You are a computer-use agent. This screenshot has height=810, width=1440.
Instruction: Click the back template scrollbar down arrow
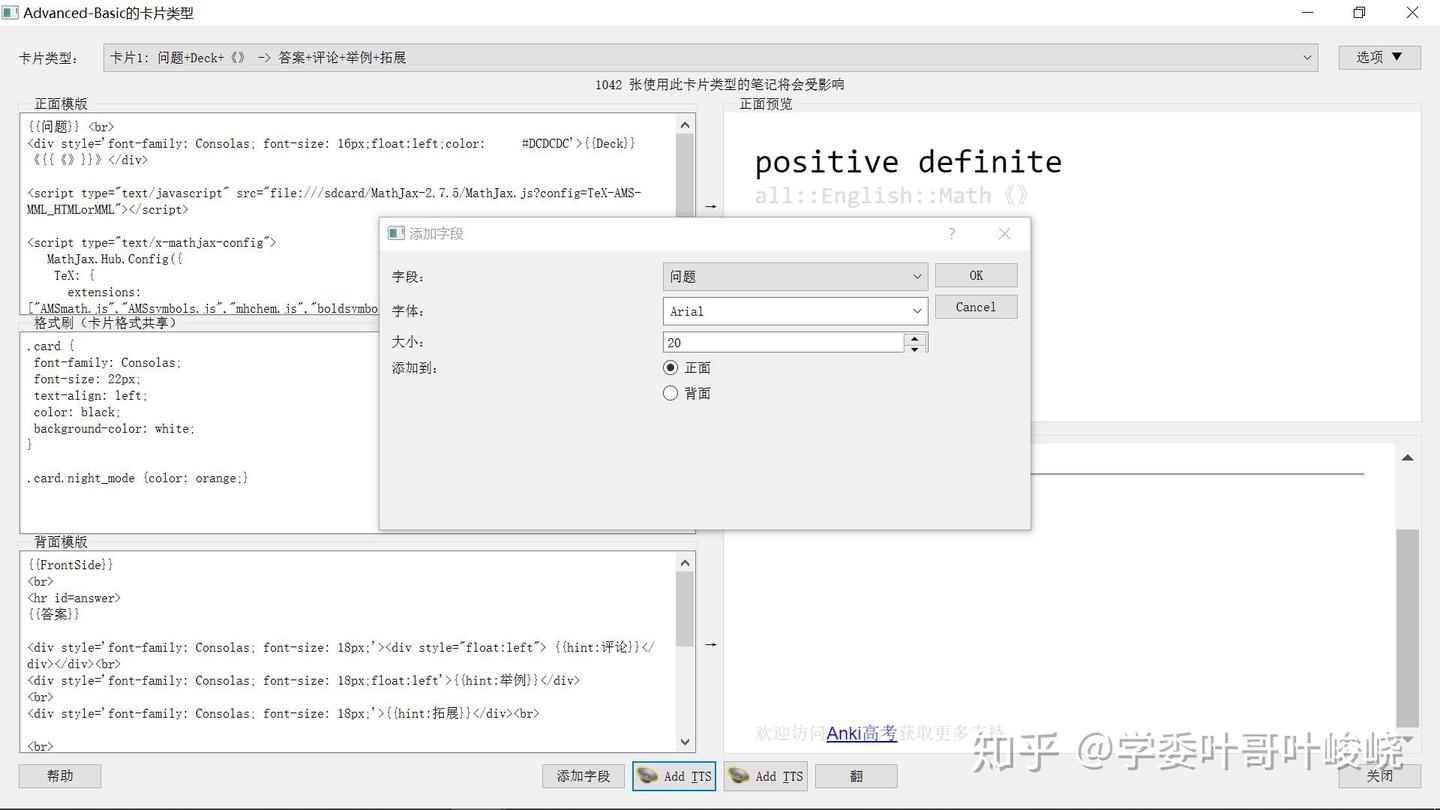point(685,742)
